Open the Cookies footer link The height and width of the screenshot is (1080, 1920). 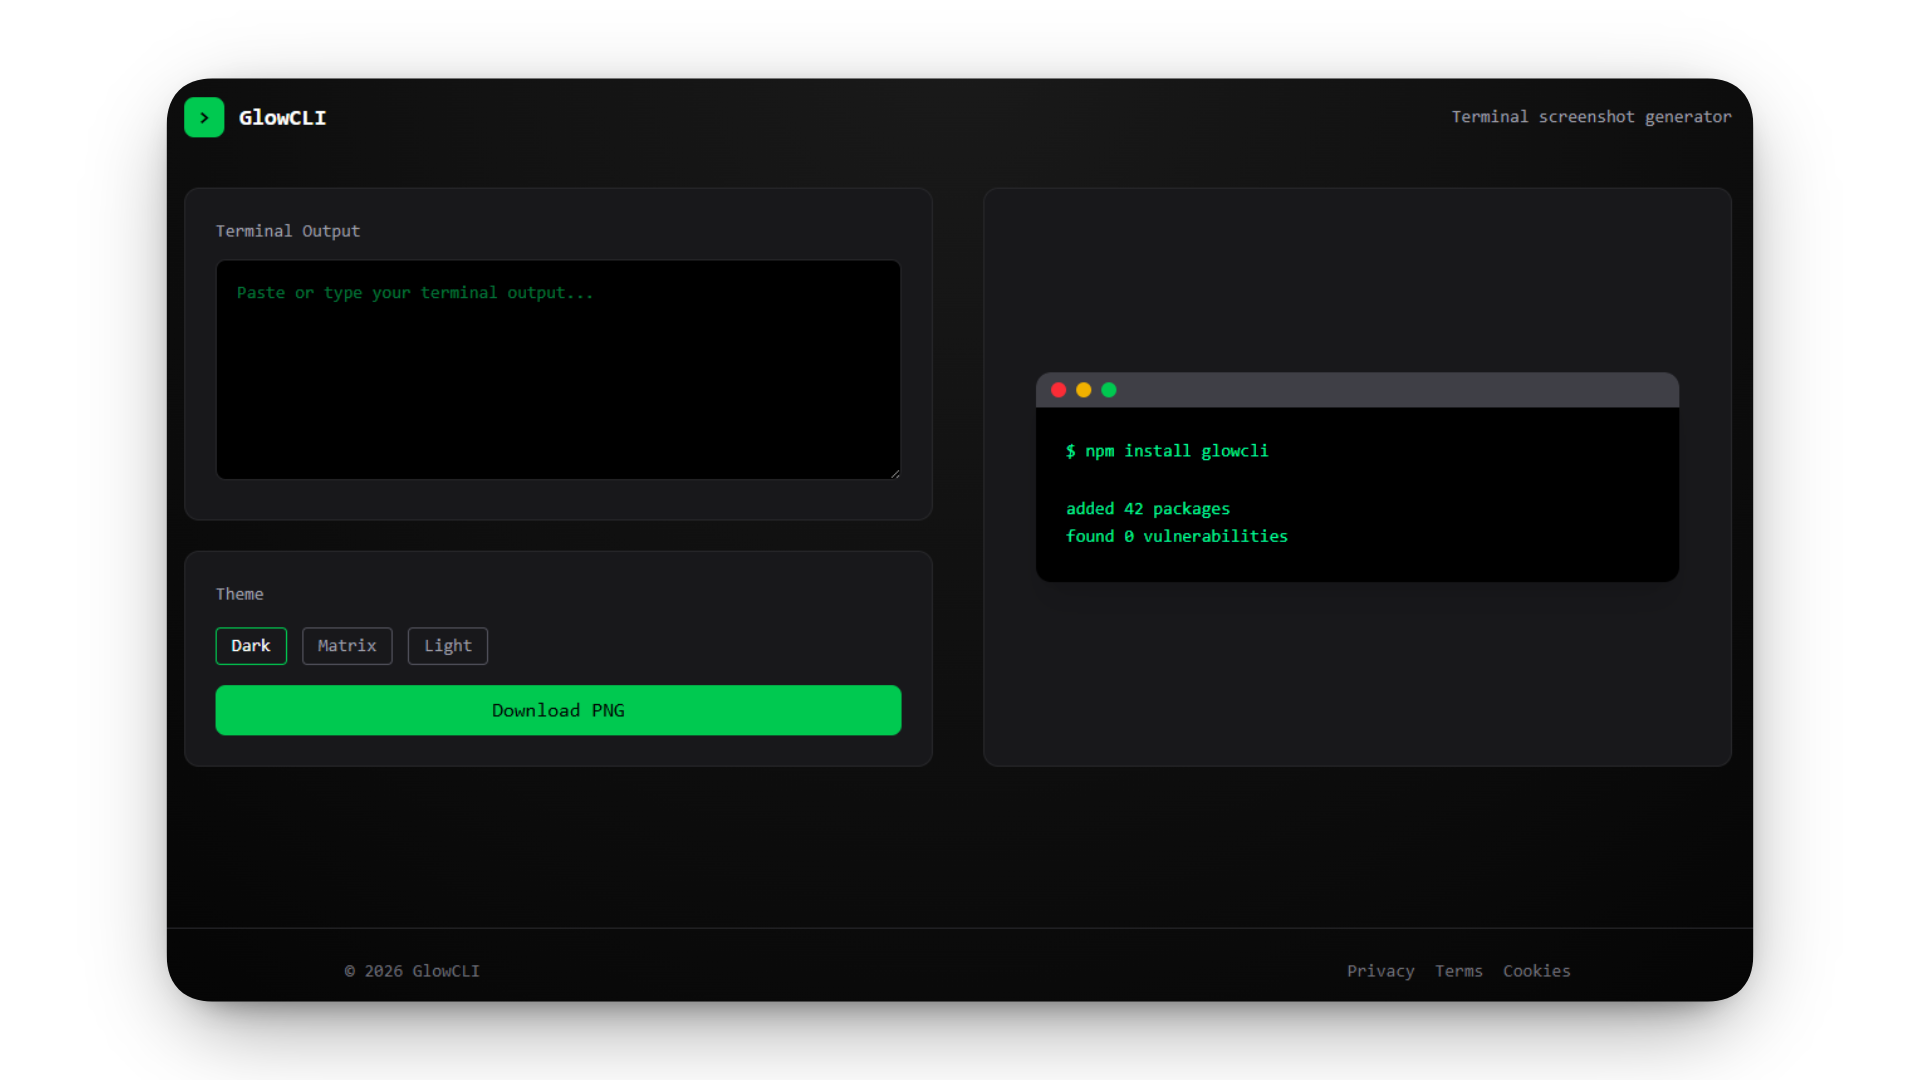[x=1536, y=971]
